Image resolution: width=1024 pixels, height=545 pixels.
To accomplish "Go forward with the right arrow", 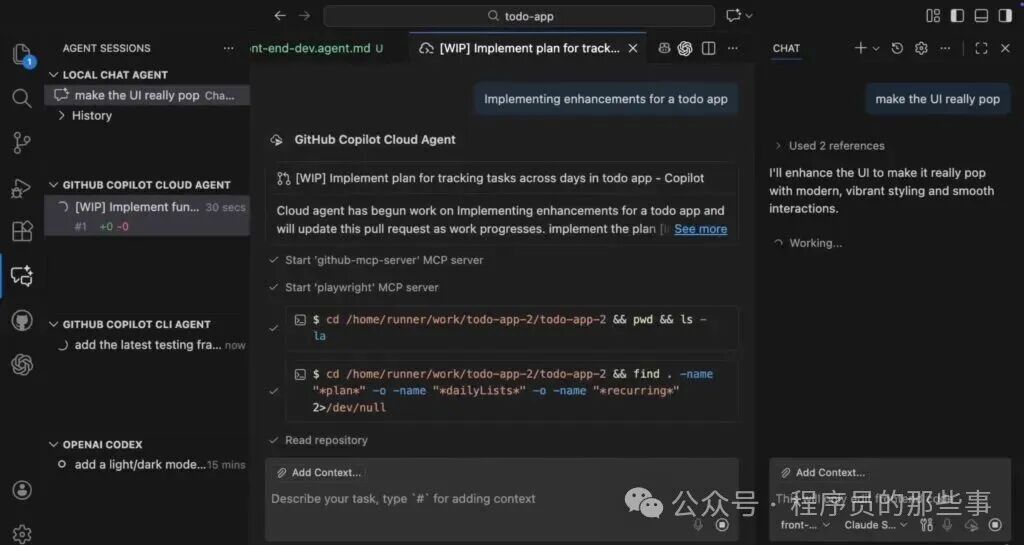I will coord(304,16).
